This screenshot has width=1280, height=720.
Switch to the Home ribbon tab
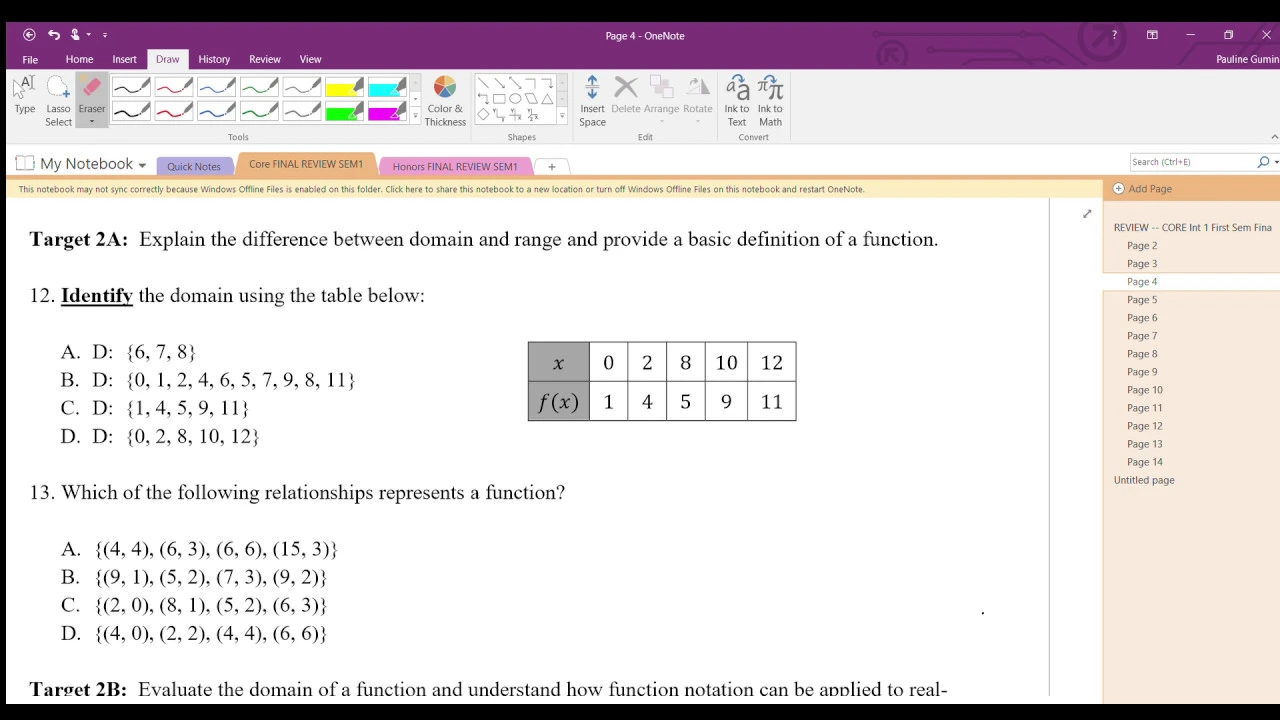click(x=79, y=59)
